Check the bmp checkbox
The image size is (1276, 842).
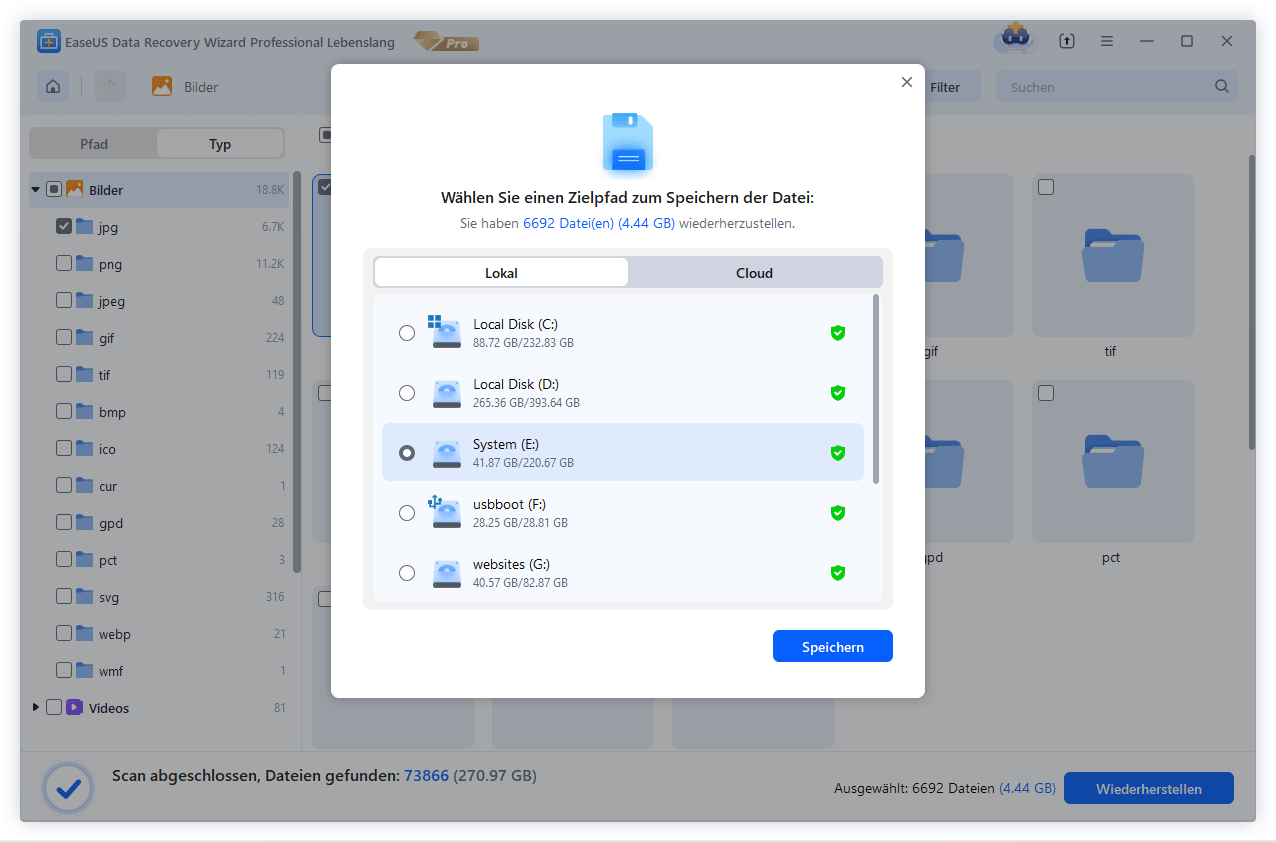coord(64,411)
